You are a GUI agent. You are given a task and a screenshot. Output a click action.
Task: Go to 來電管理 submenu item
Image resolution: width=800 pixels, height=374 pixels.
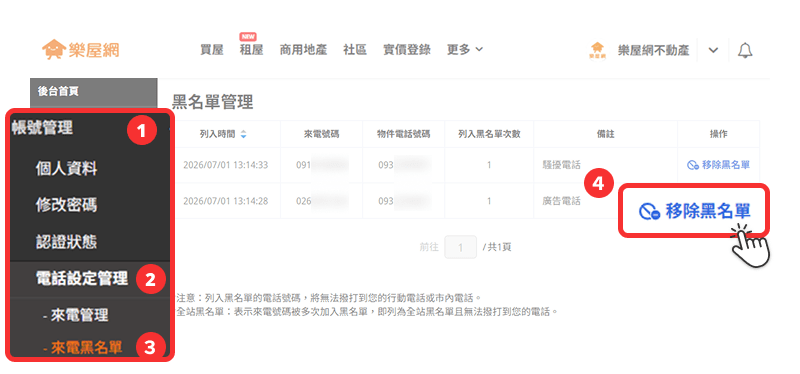(x=76, y=315)
